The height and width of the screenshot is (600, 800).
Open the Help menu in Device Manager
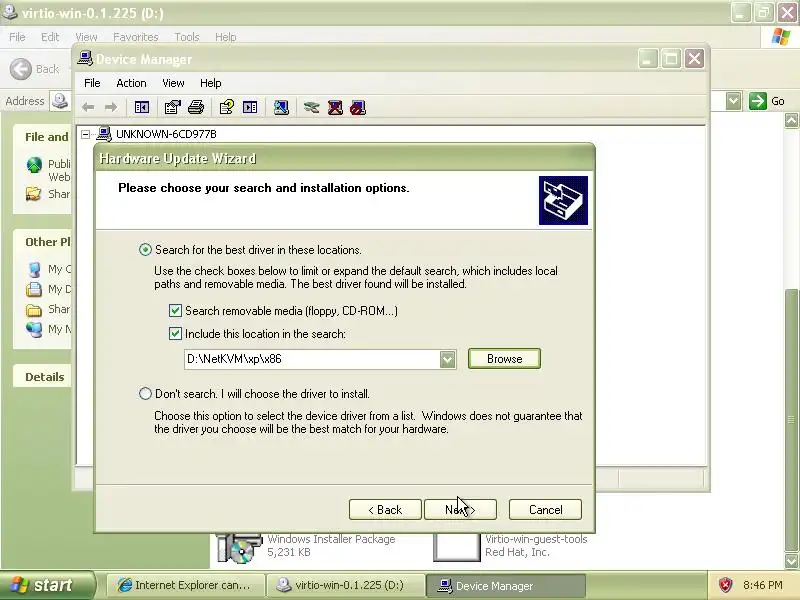tap(210, 83)
